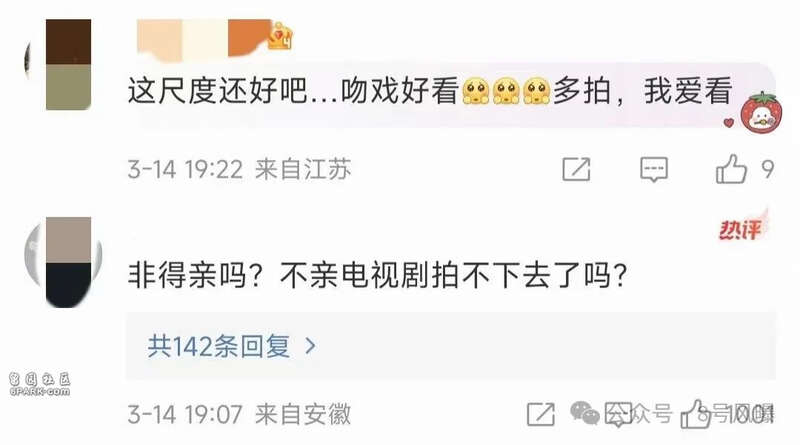Click the like count 9
Viewport: 800px width, 445px height.
(x=767, y=169)
